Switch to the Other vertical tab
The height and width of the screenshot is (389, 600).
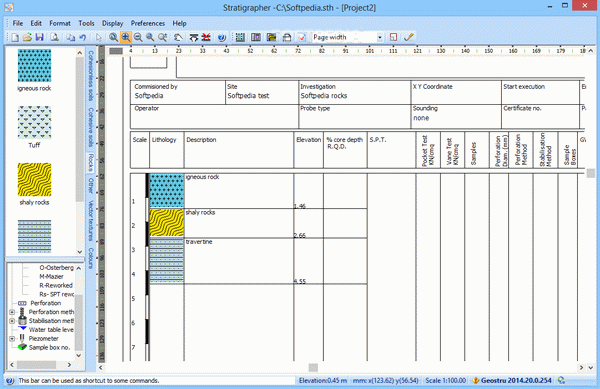tap(91, 186)
